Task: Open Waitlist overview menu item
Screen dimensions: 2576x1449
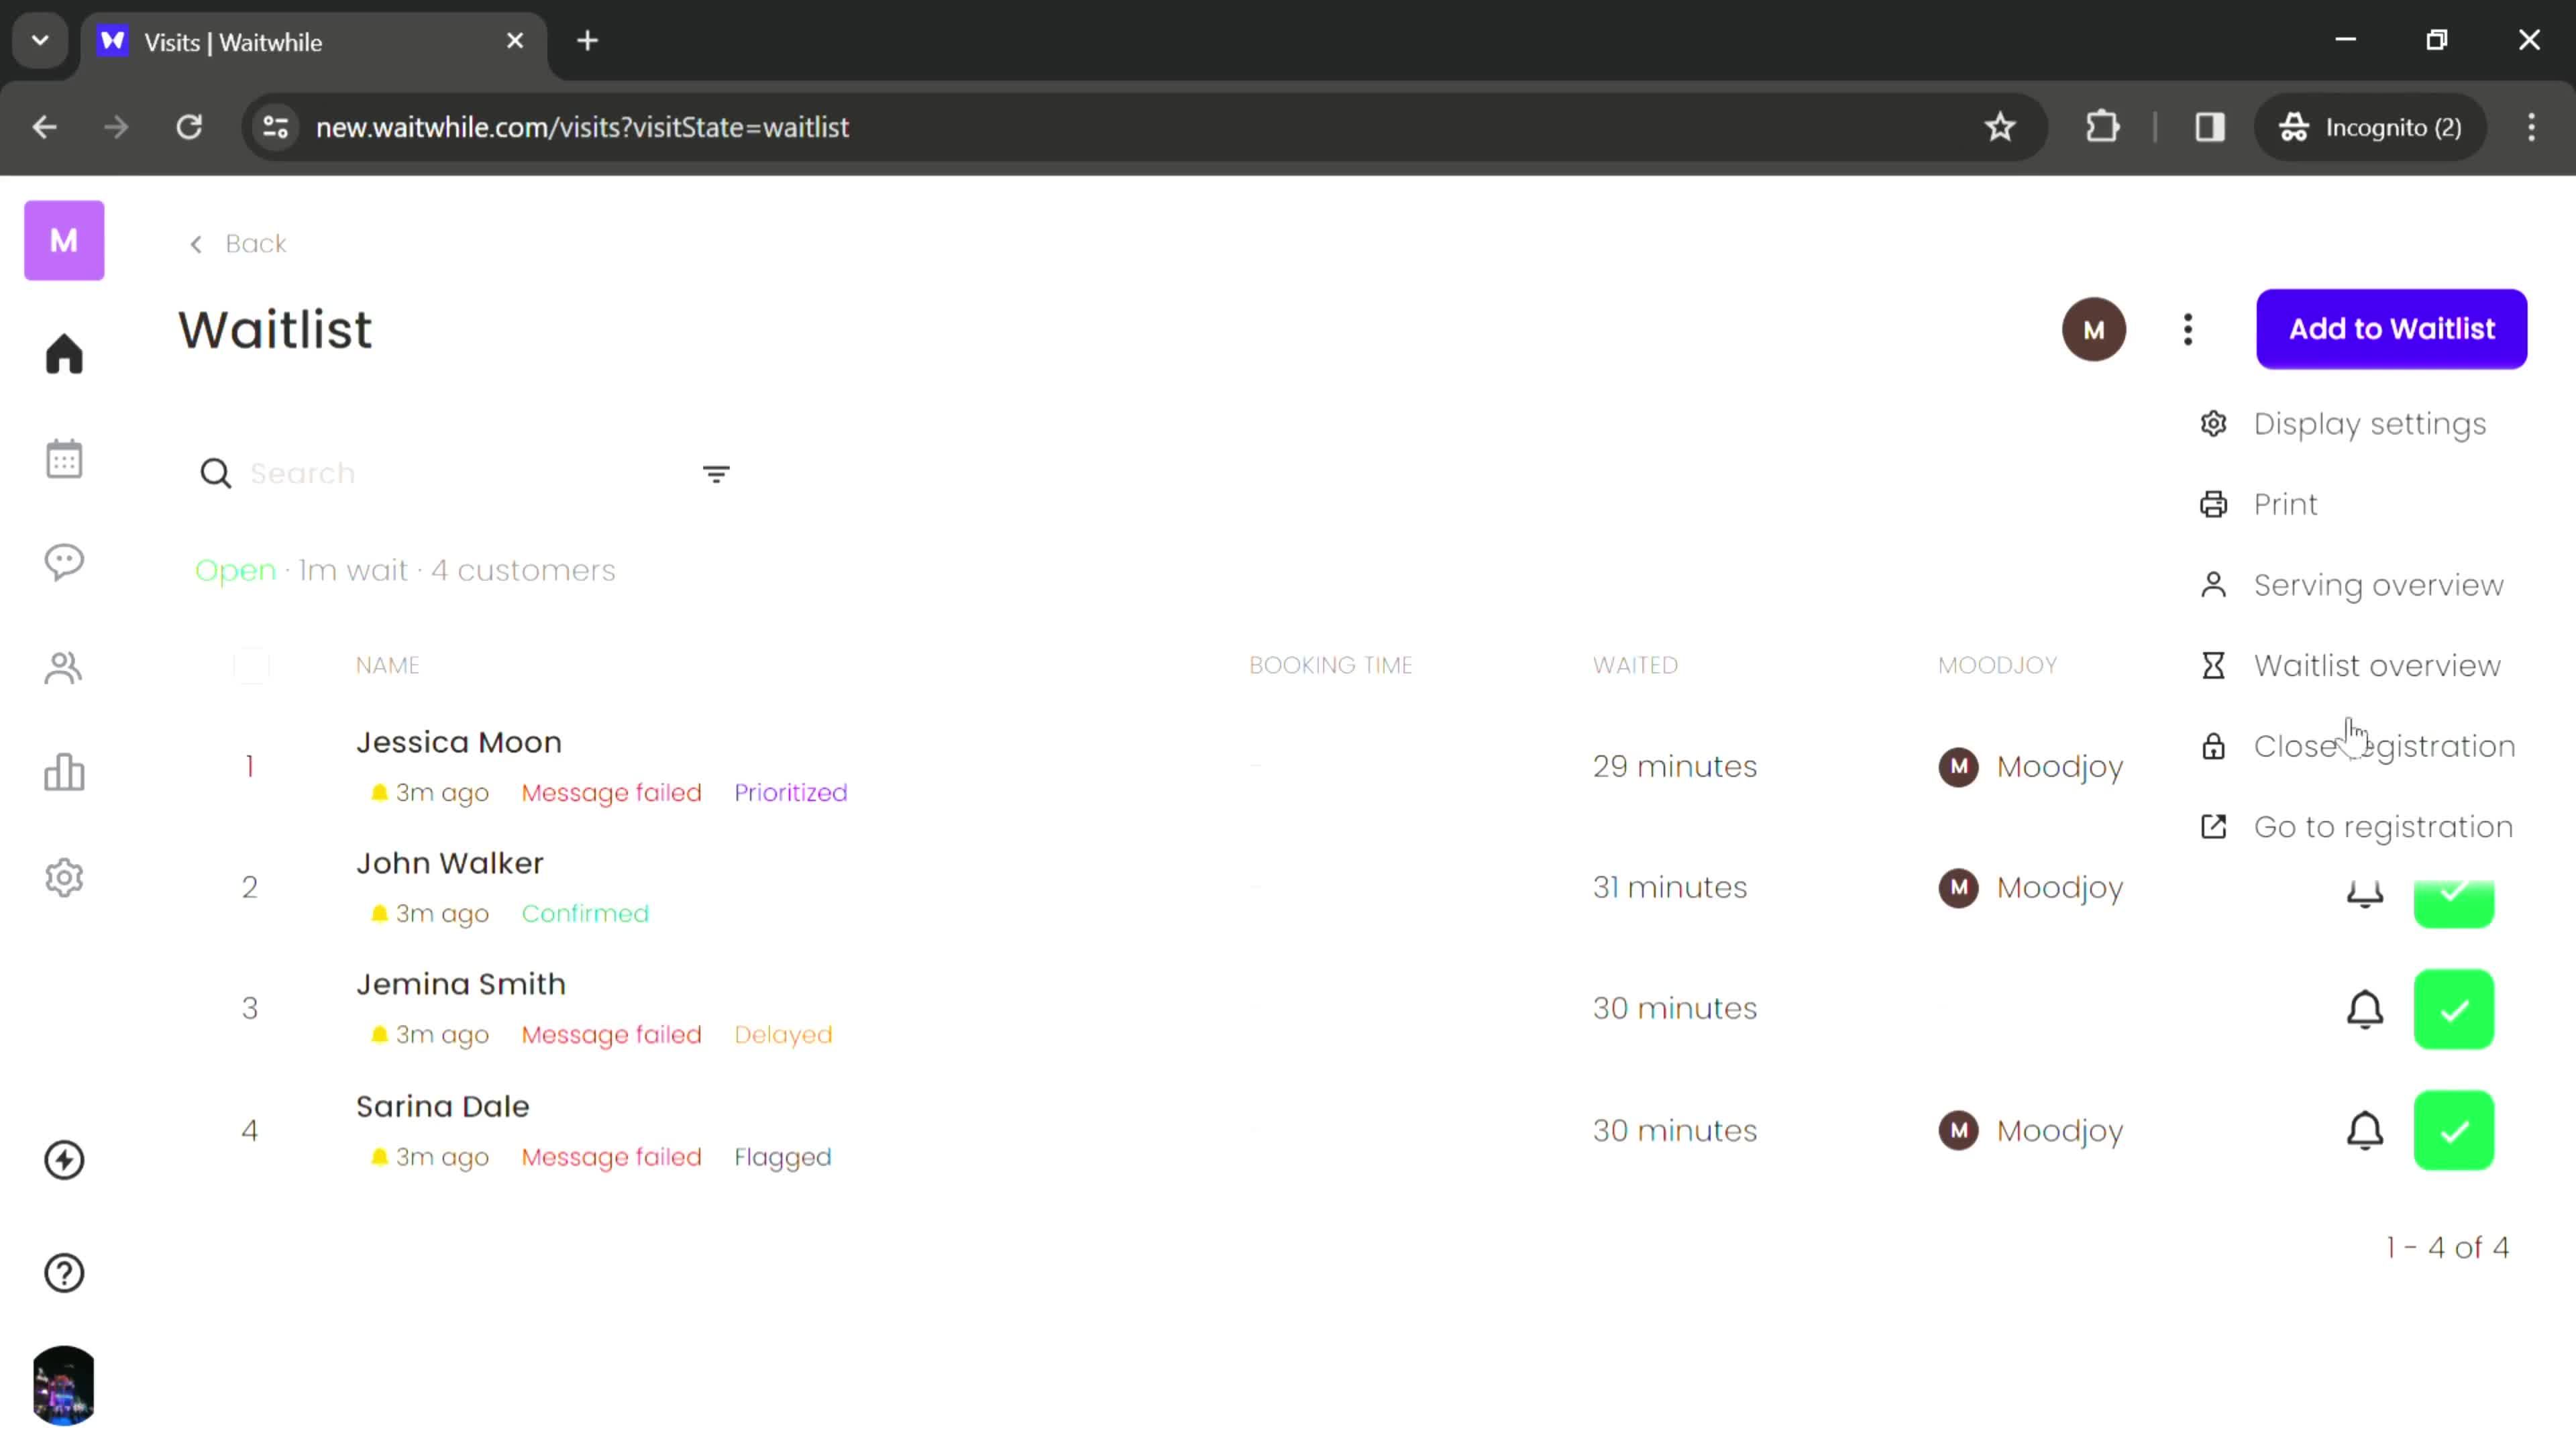Action: click(2350, 666)
